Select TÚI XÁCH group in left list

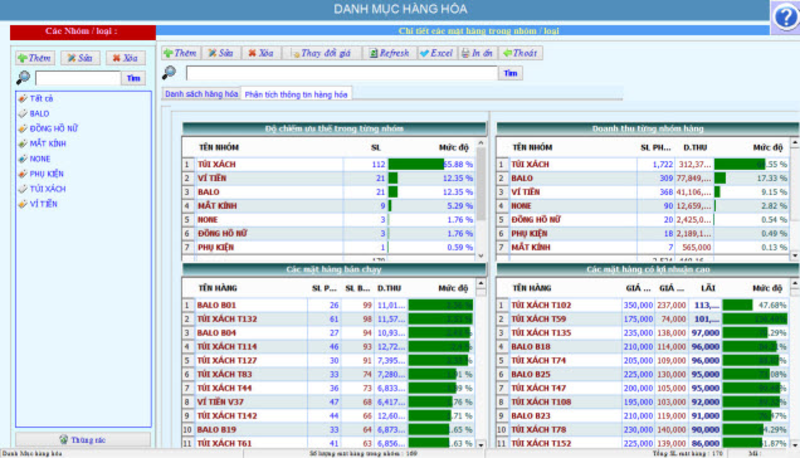tap(47, 188)
